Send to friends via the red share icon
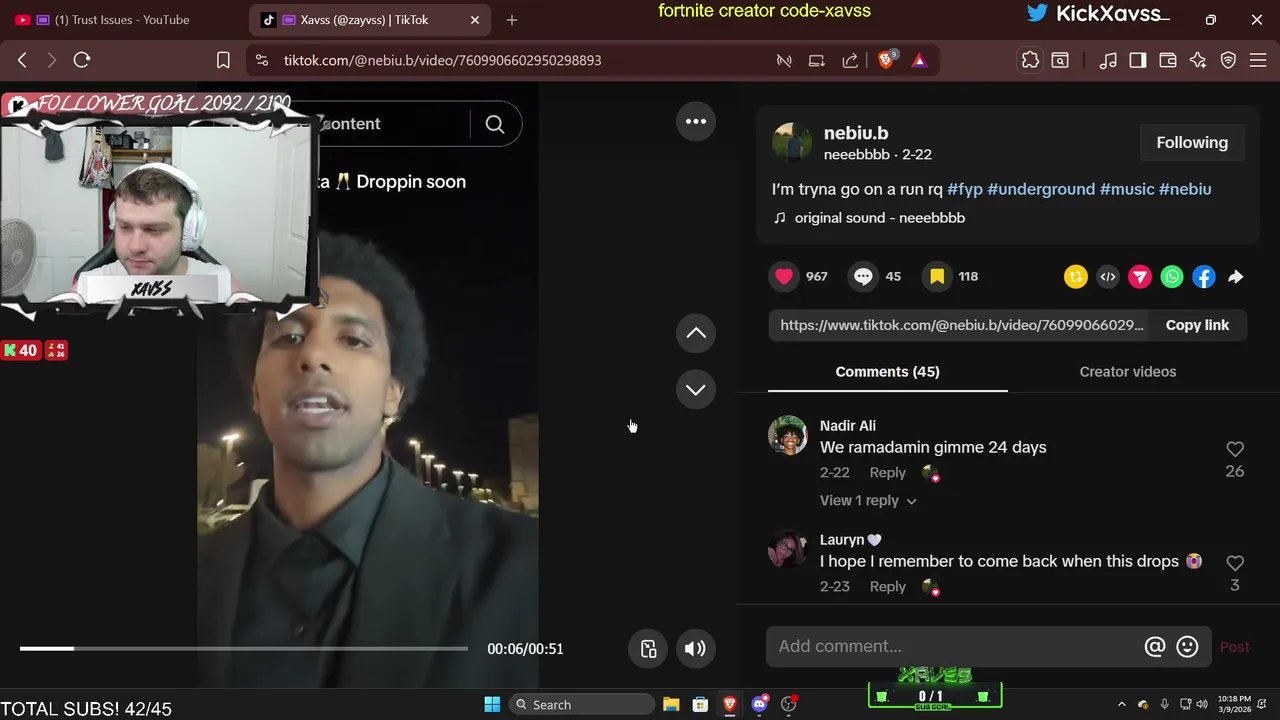The width and height of the screenshot is (1280, 720). [1140, 277]
